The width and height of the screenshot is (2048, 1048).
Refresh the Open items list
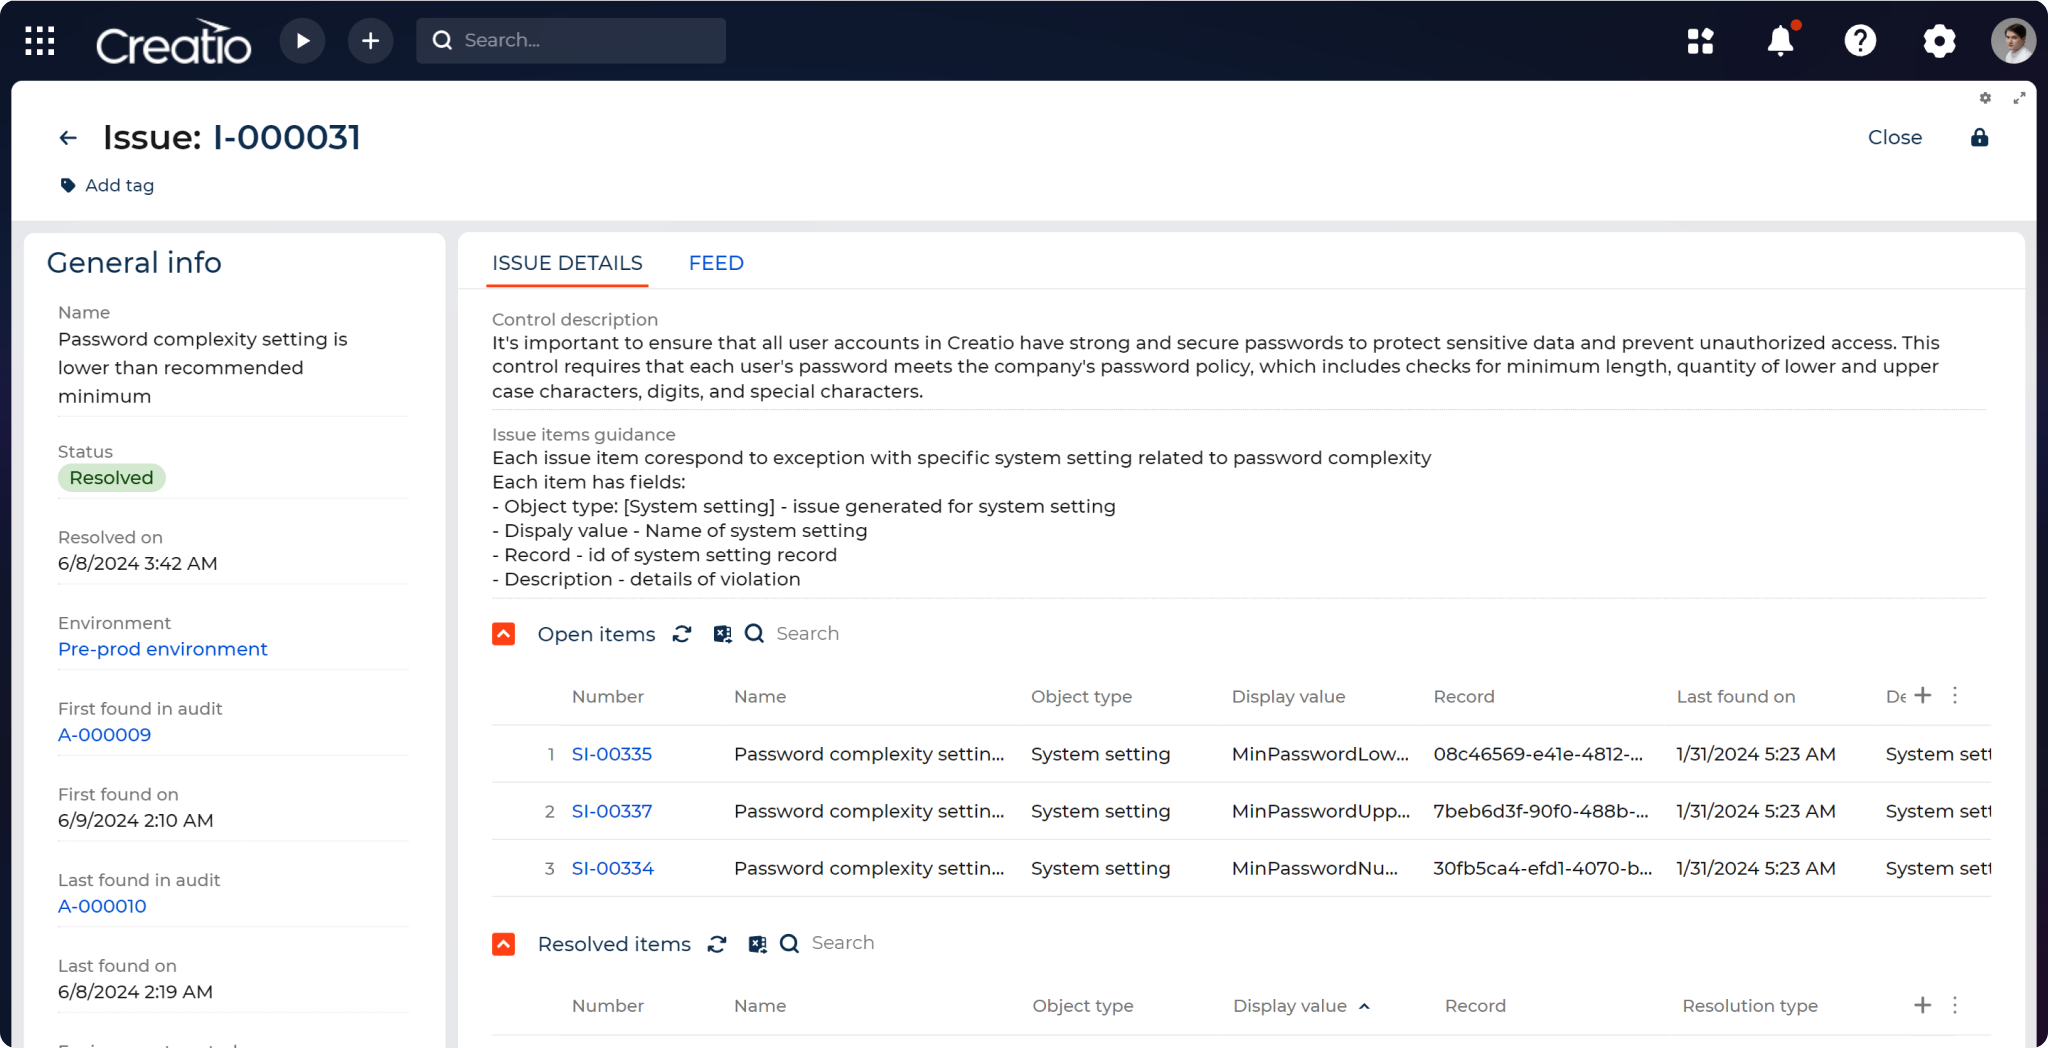[681, 634]
